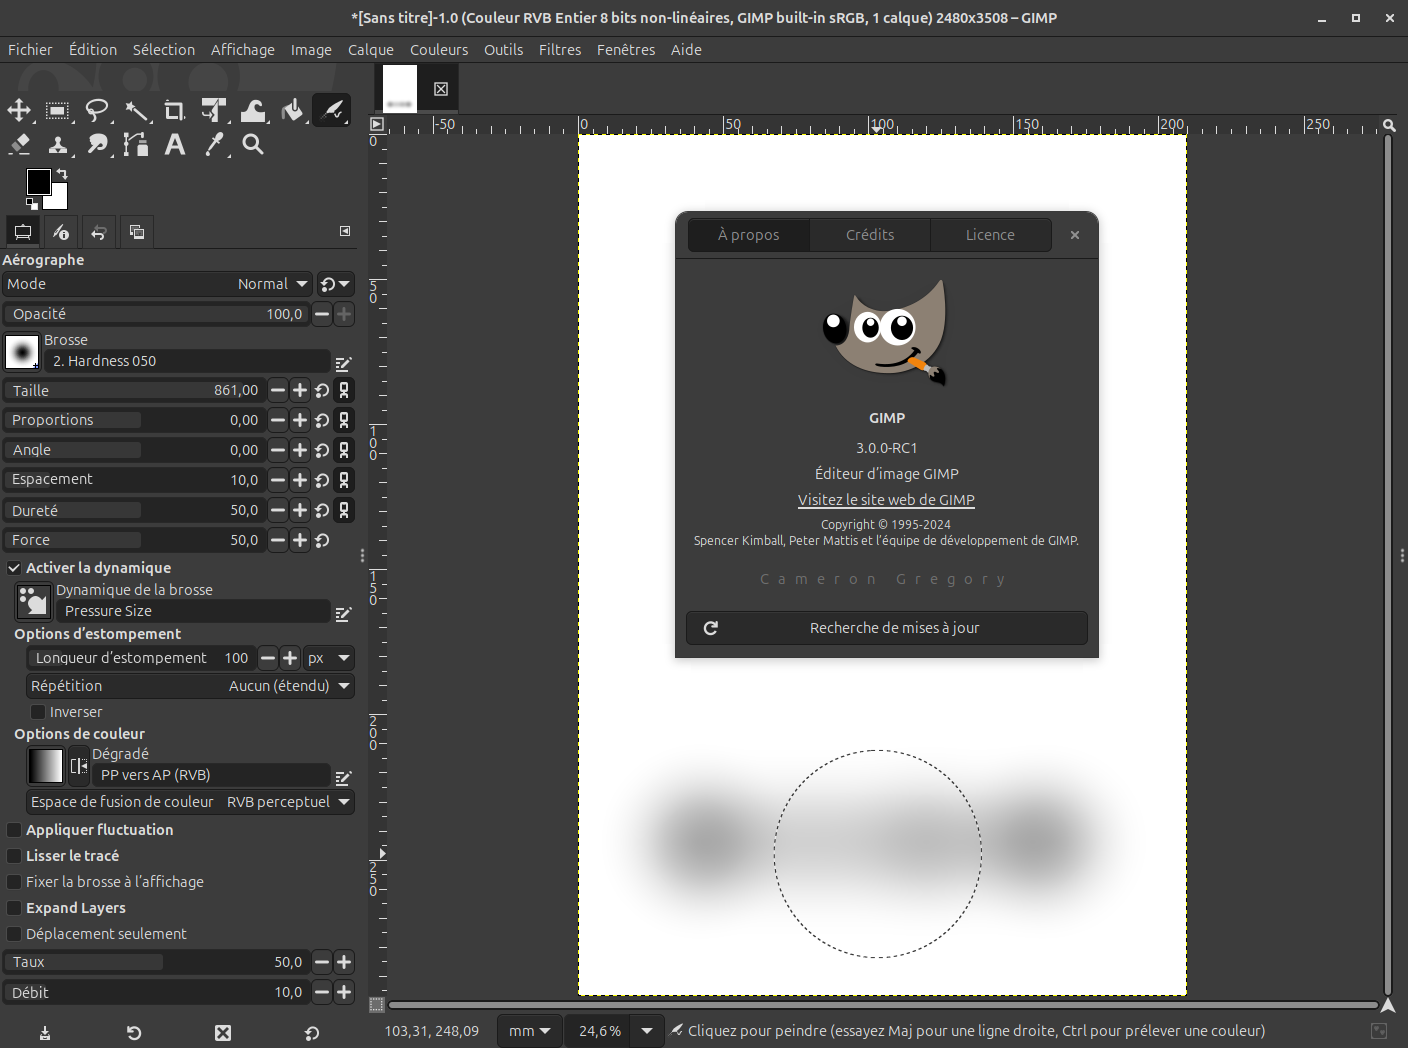Switch to the Licence tab
Viewport: 1408px width, 1048px height.
pos(990,235)
